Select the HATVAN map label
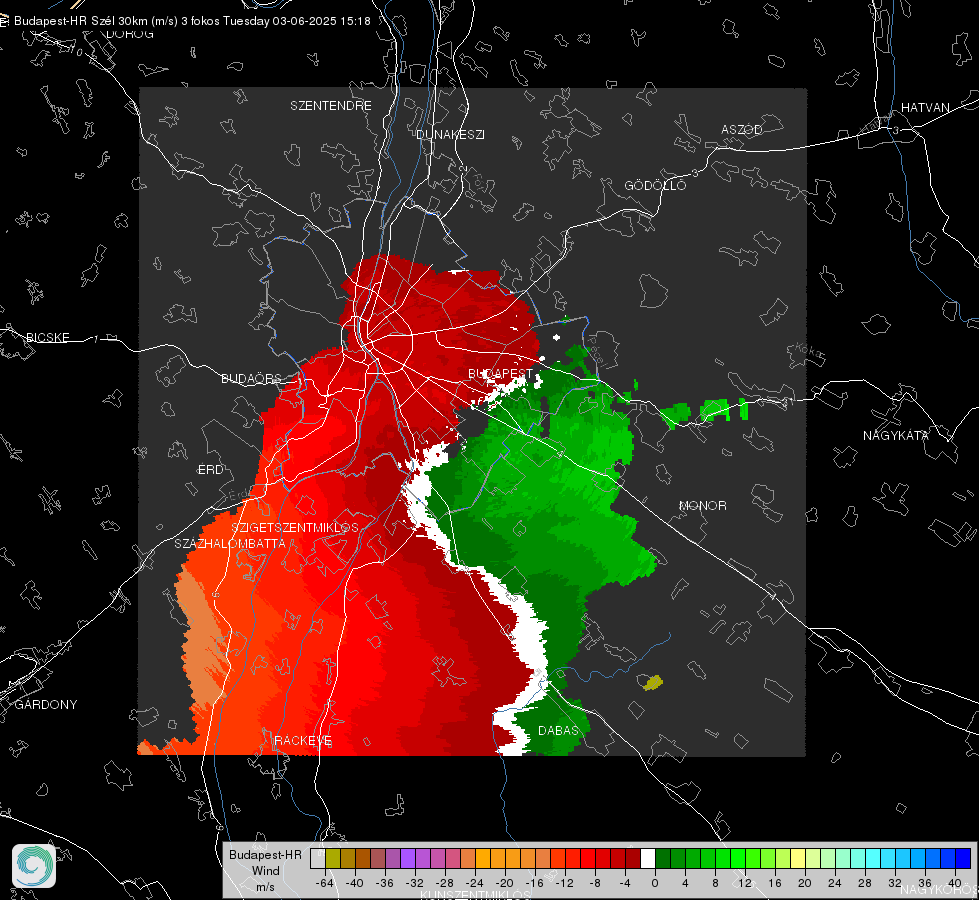The width and height of the screenshot is (979, 900). tap(925, 107)
